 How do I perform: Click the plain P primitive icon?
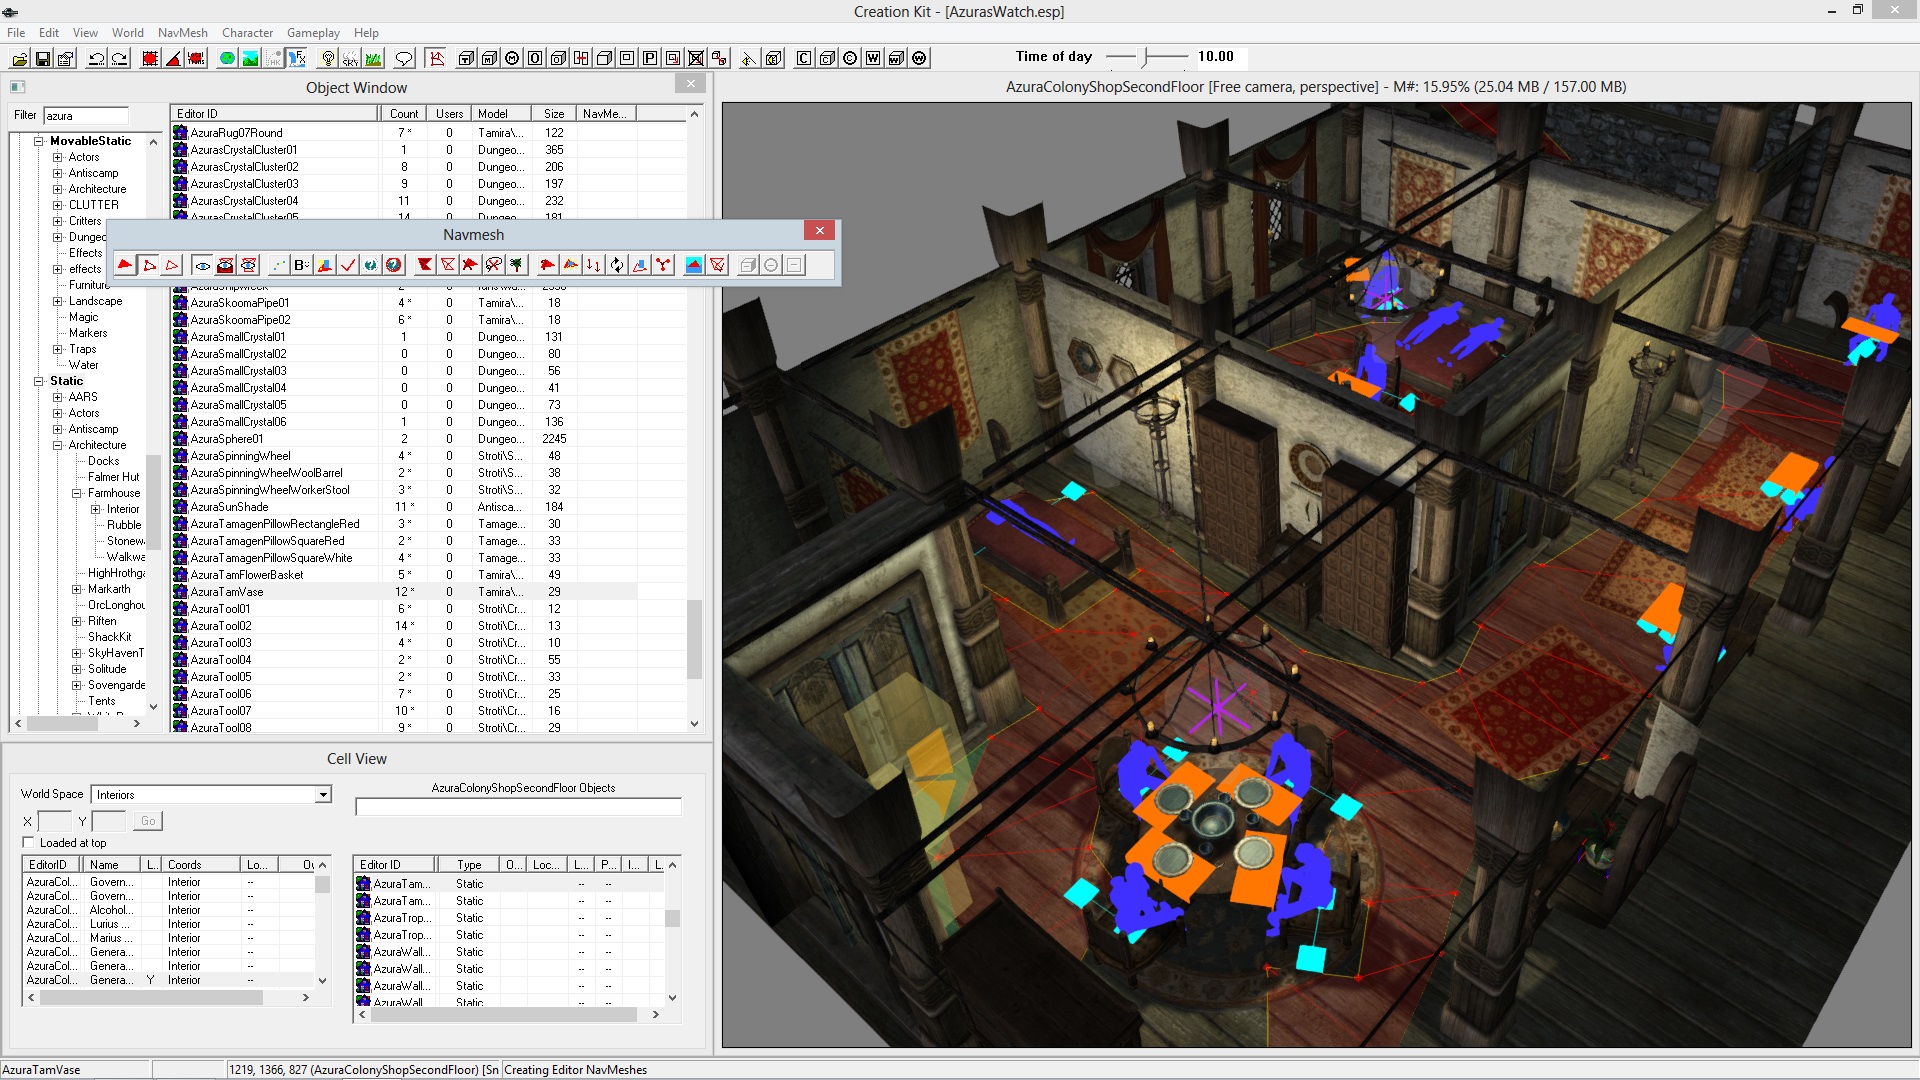point(650,58)
